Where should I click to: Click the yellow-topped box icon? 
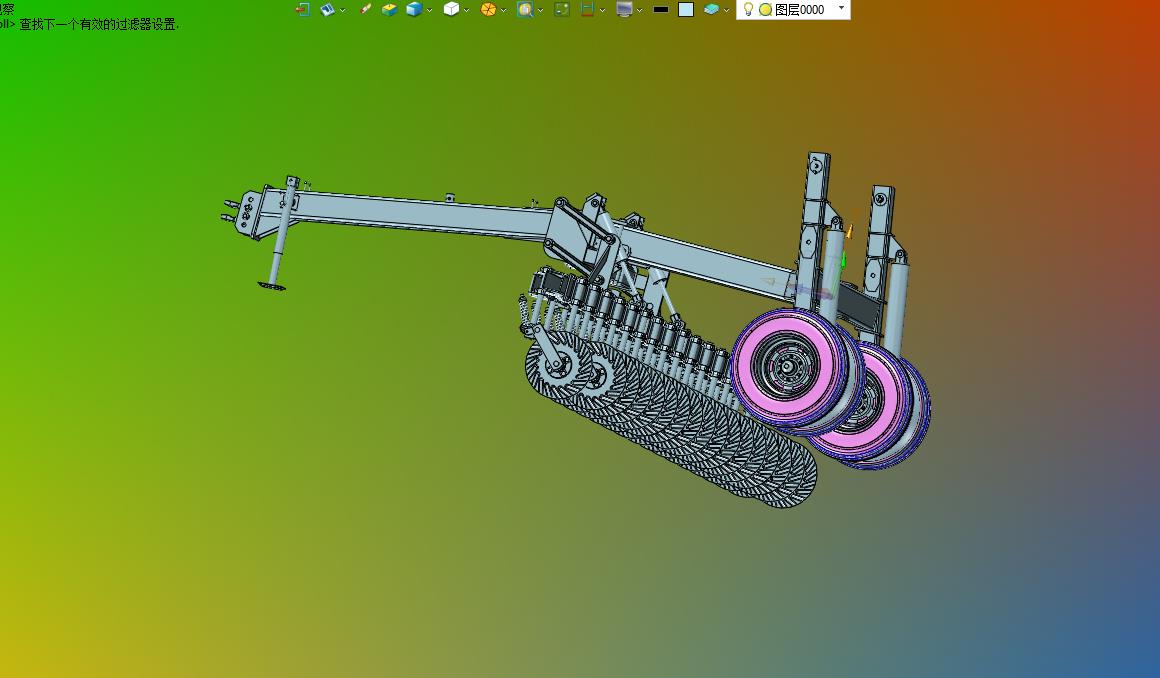[x=389, y=10]
